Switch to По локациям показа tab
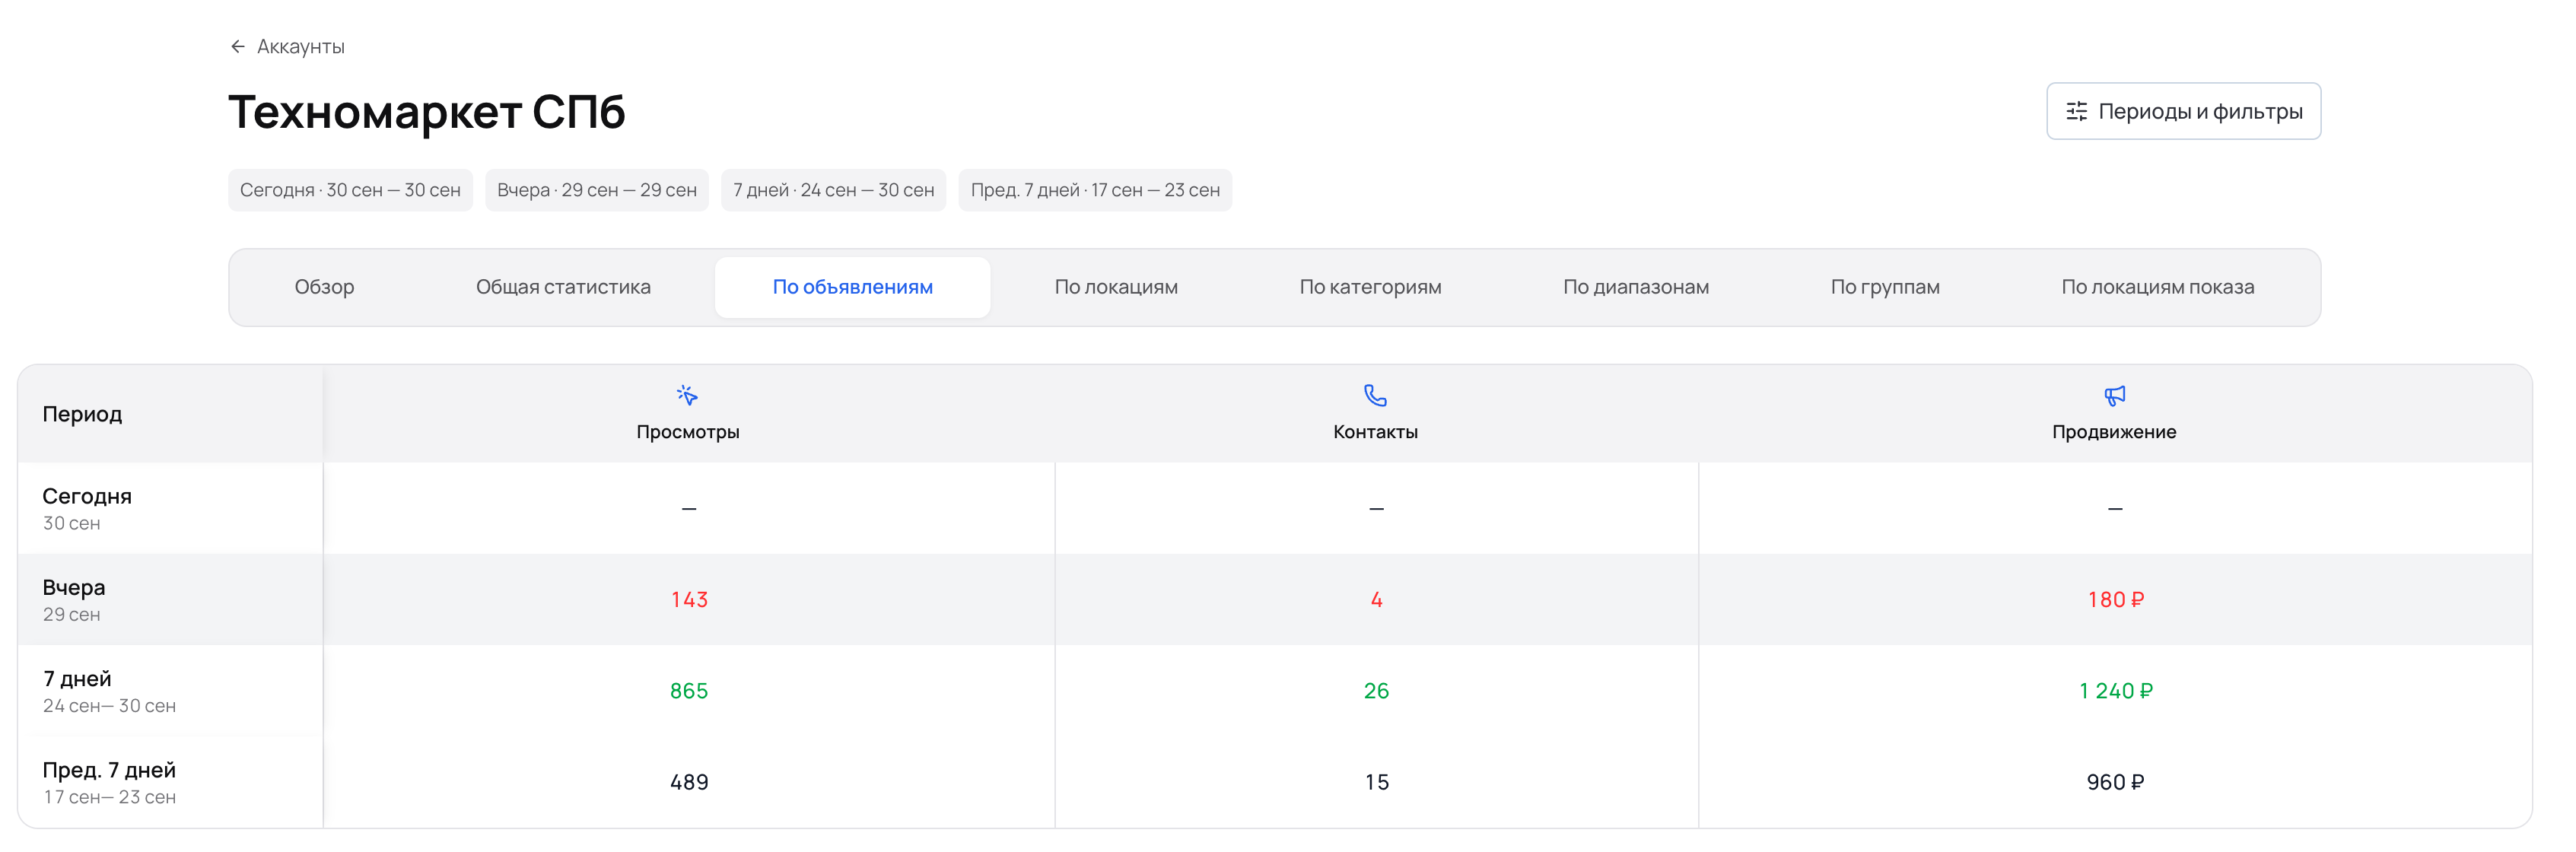The height and width of the screenshot is (852, 2576). pos(2157,287)
